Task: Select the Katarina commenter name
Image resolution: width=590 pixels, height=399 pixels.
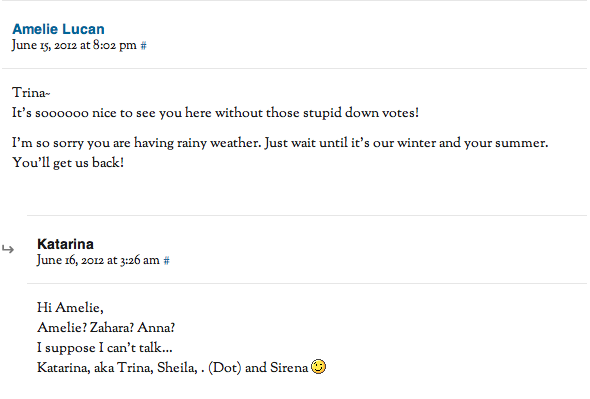Action: tap(65, 244)
